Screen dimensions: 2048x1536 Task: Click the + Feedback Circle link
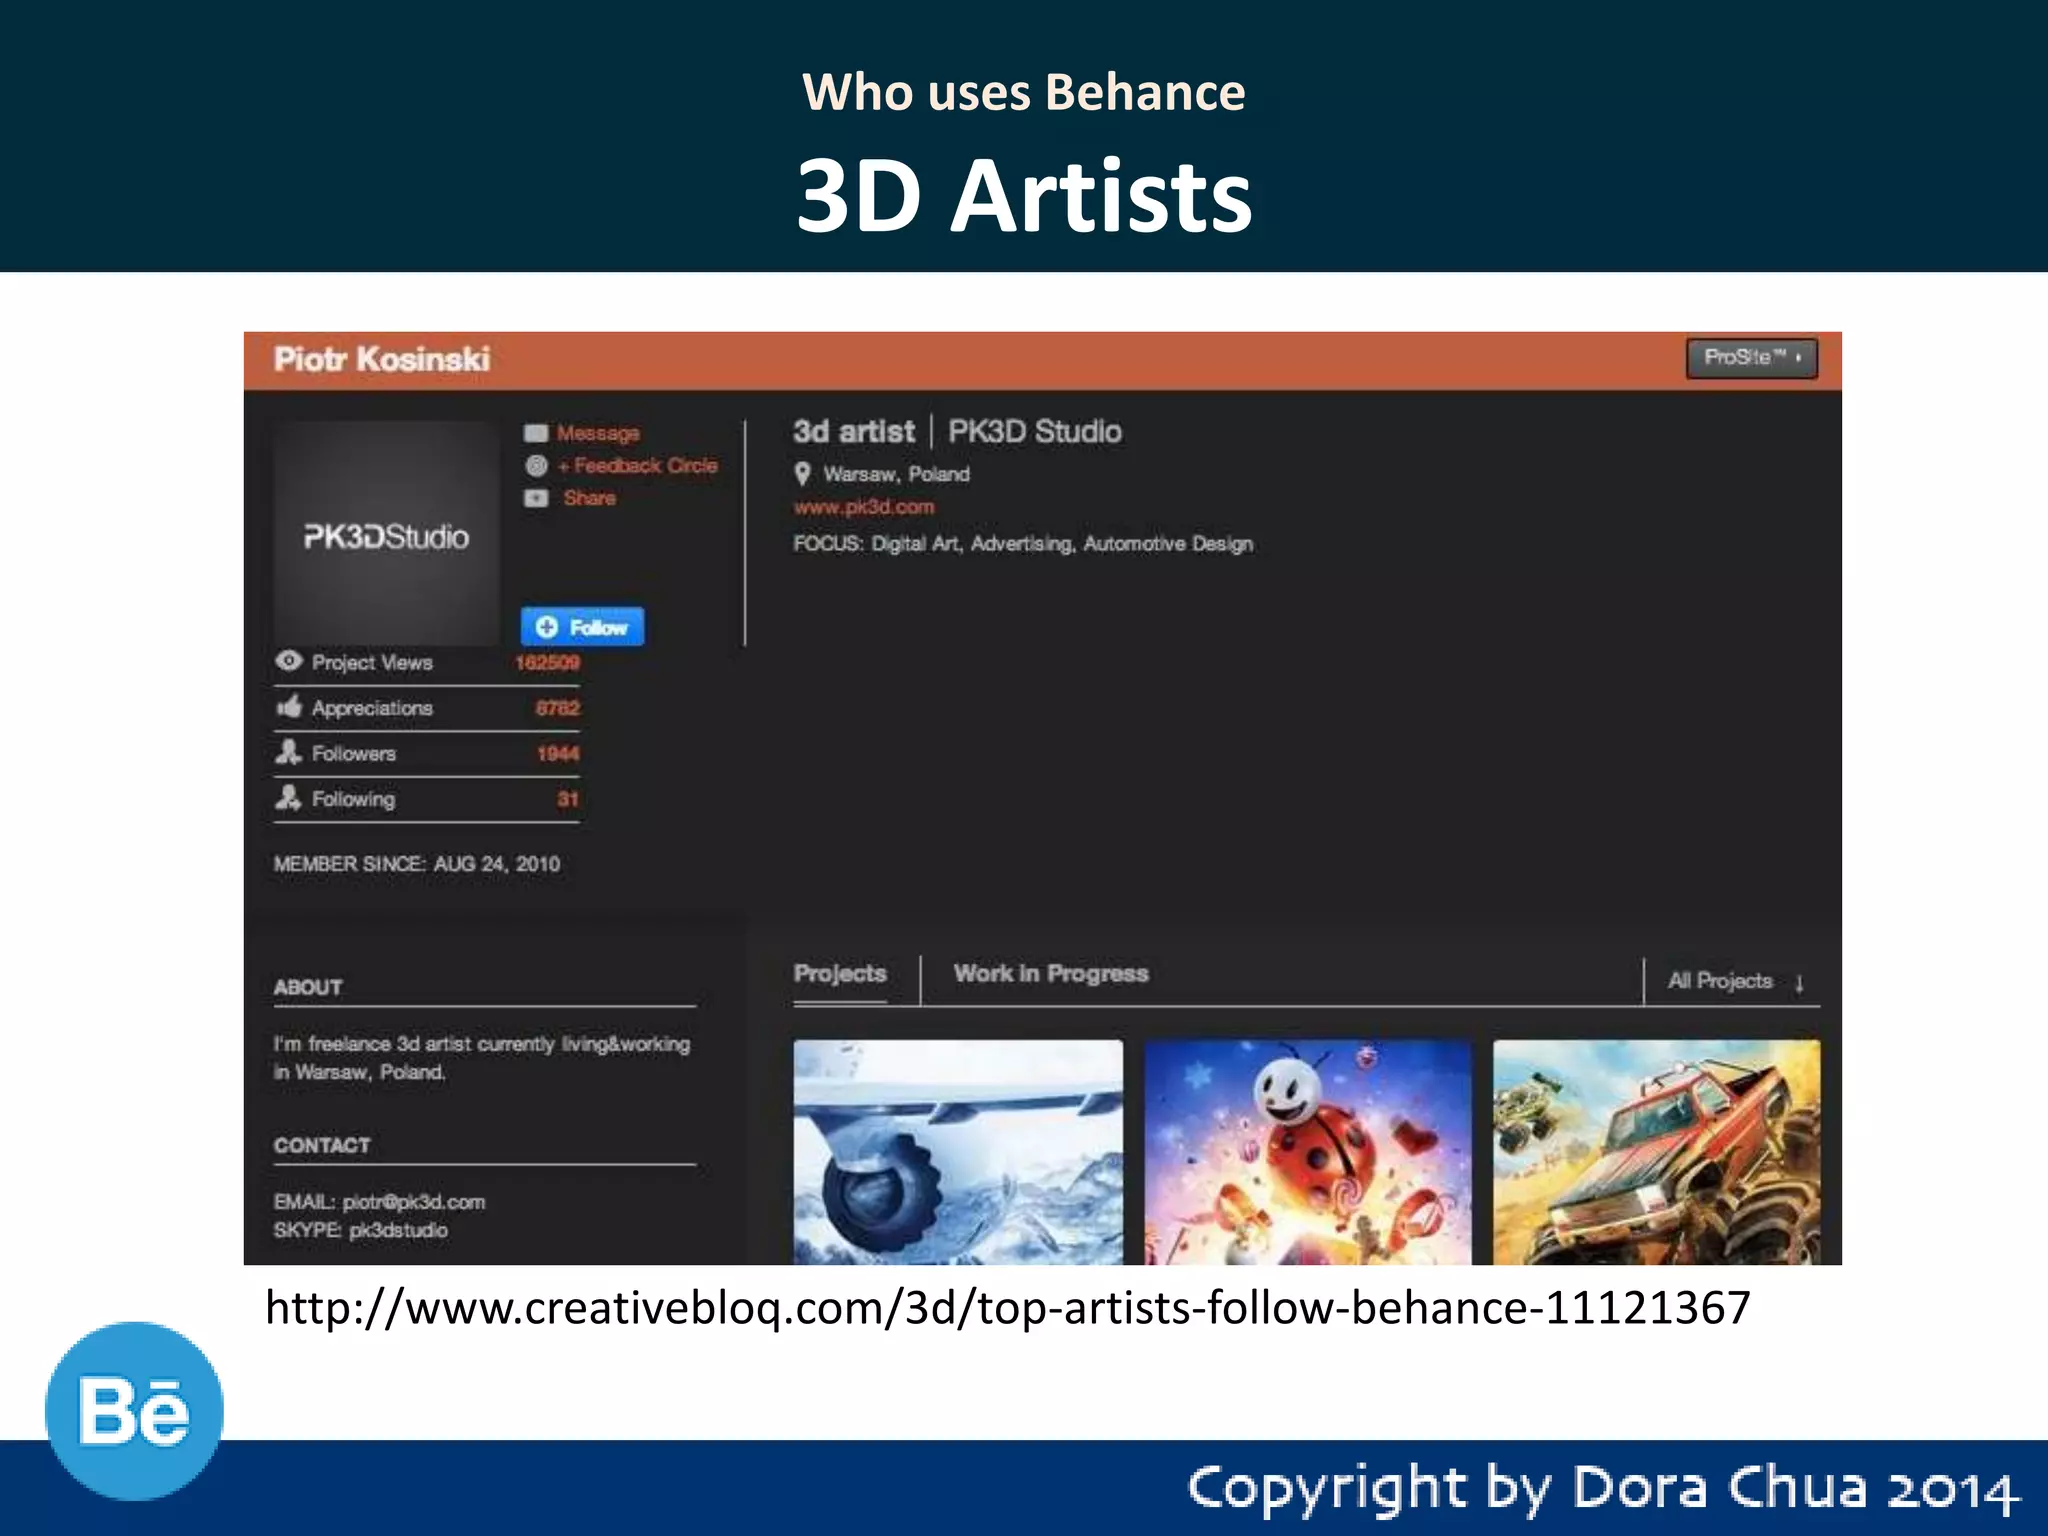point(637,466)
